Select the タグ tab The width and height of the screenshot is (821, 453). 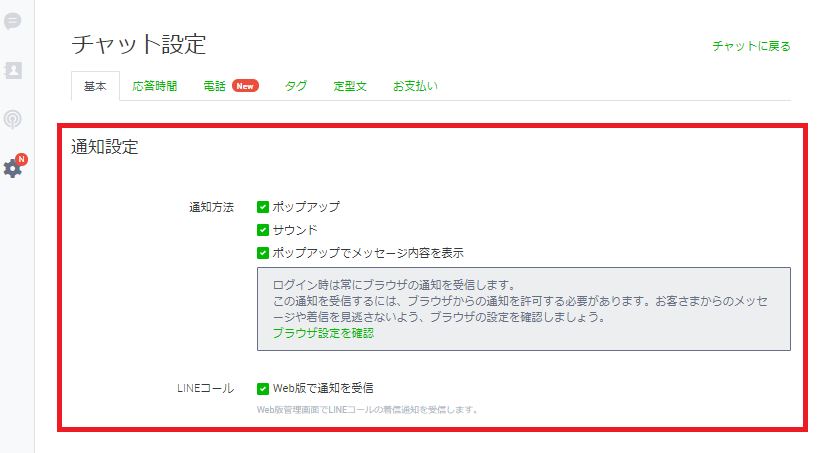pos(296,87)
